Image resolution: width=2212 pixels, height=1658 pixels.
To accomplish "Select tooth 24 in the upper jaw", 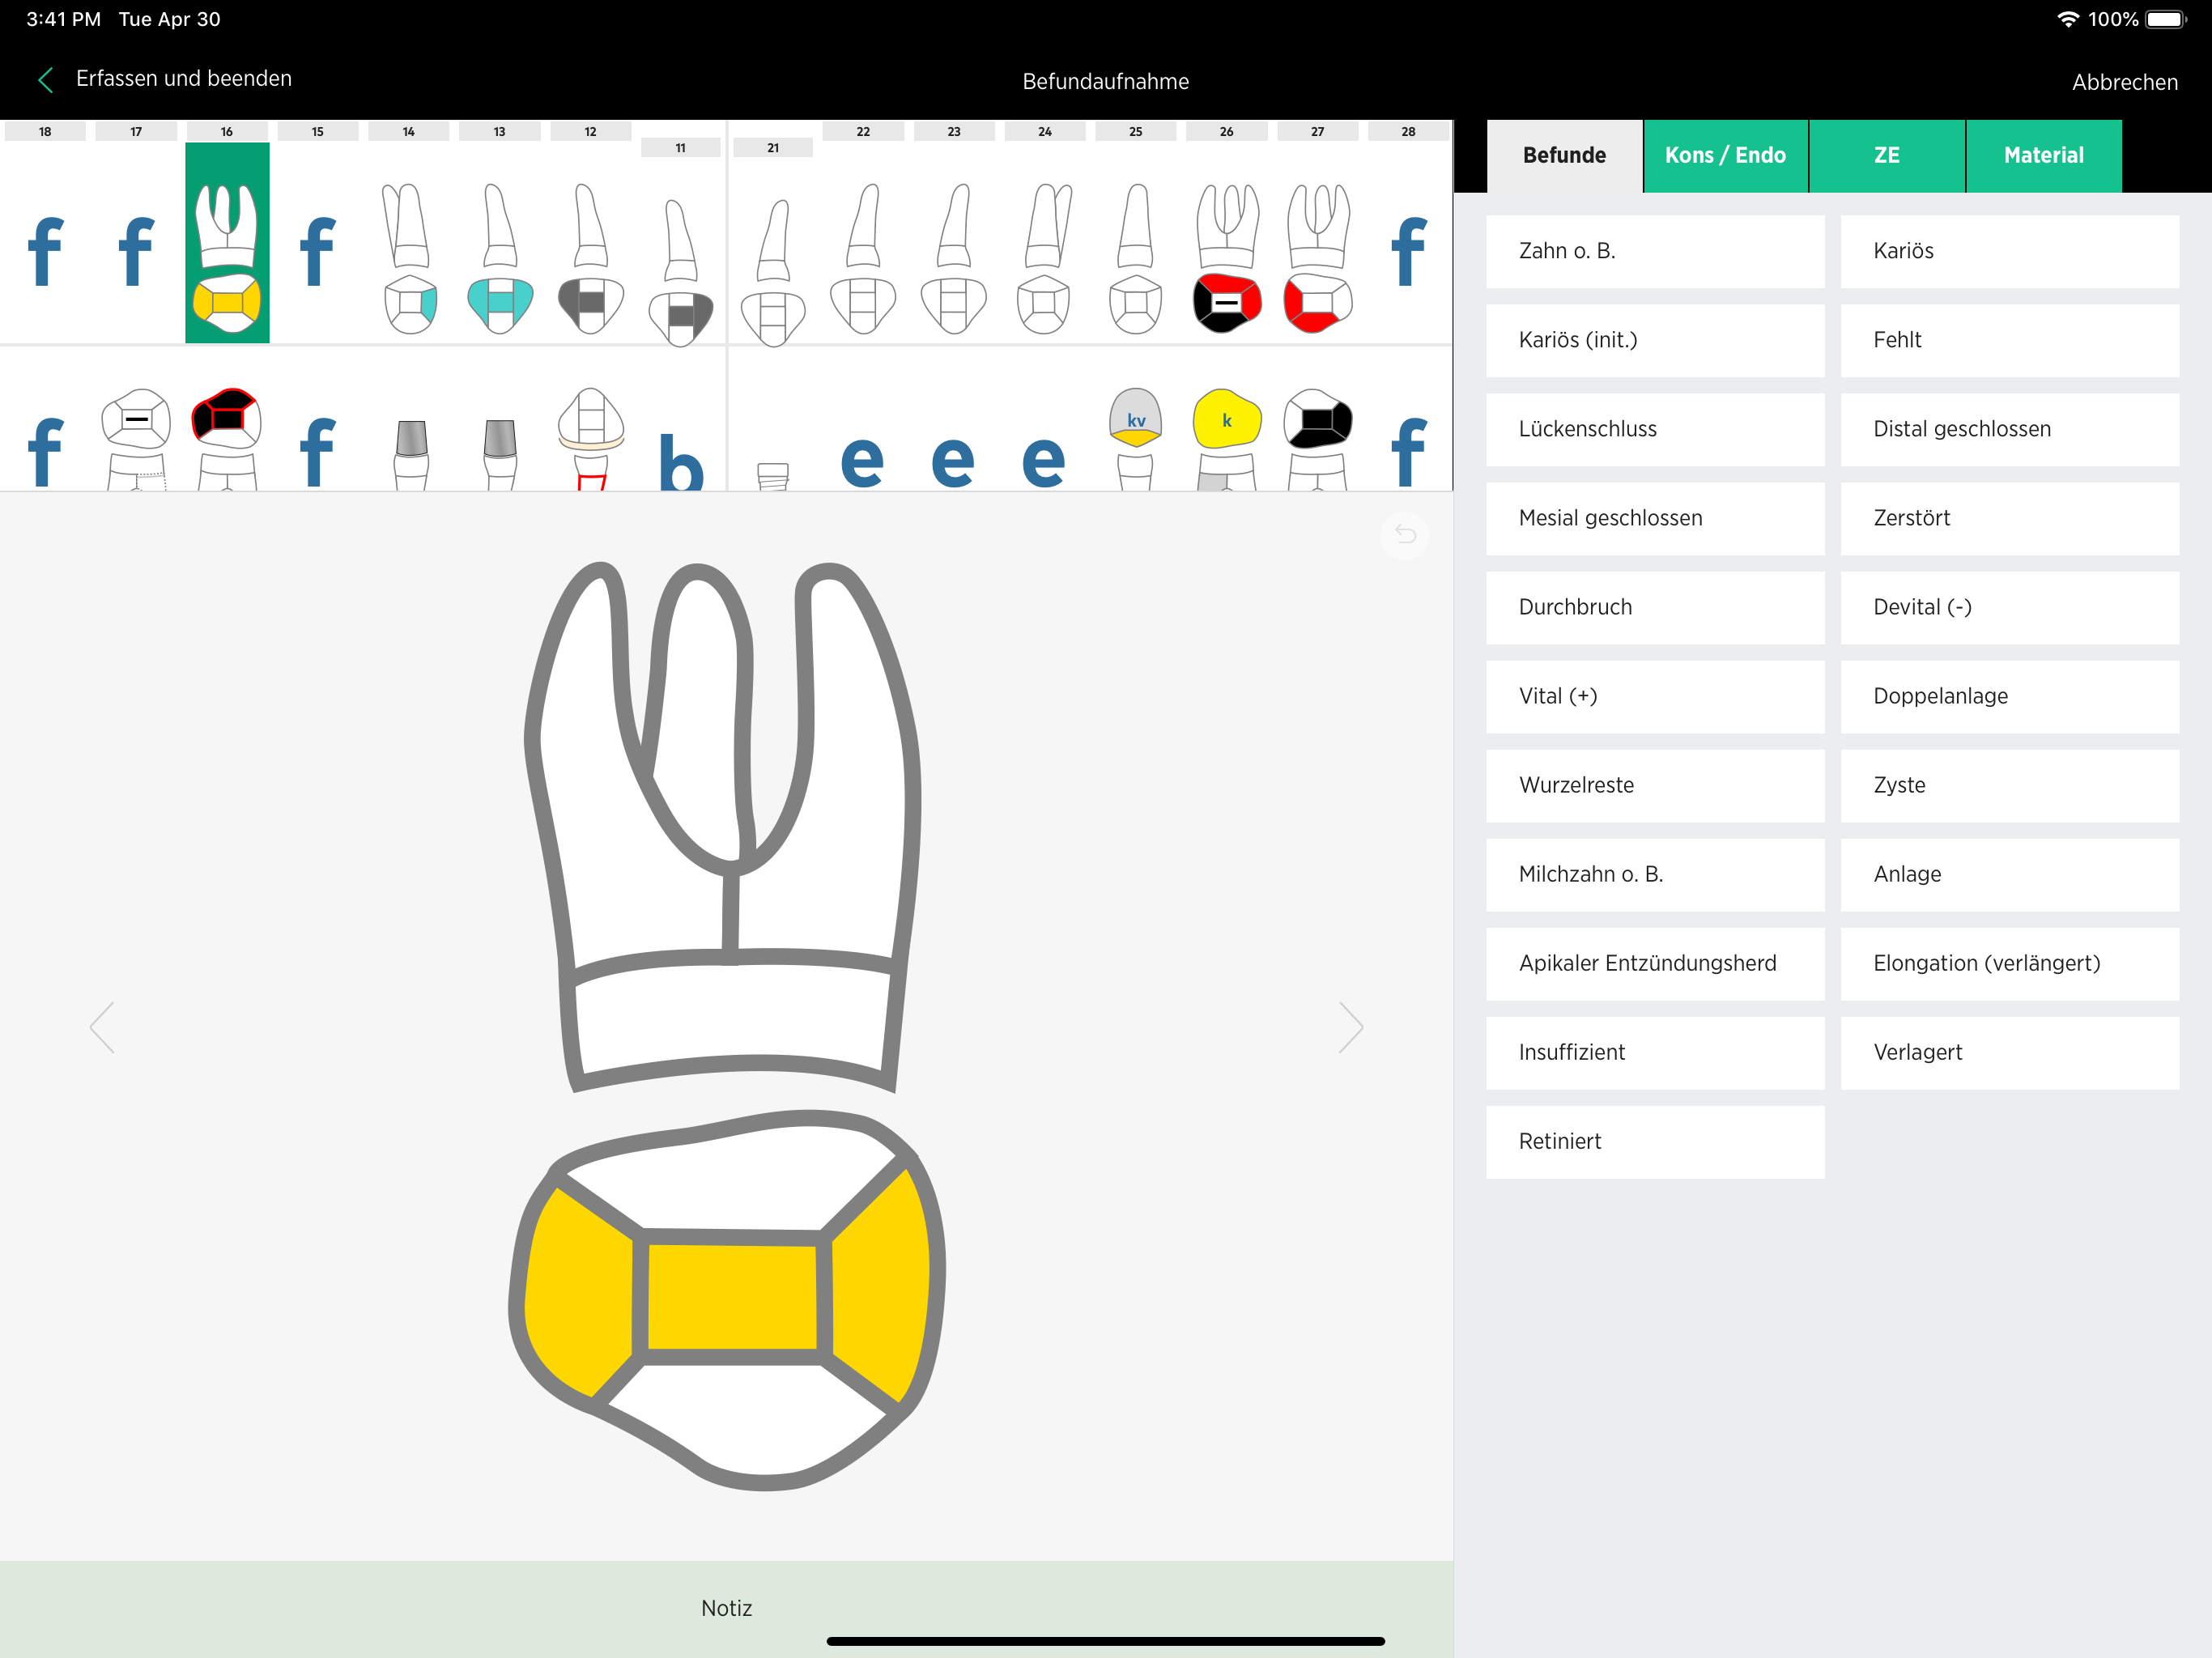I will click(x=1045, y=258).
